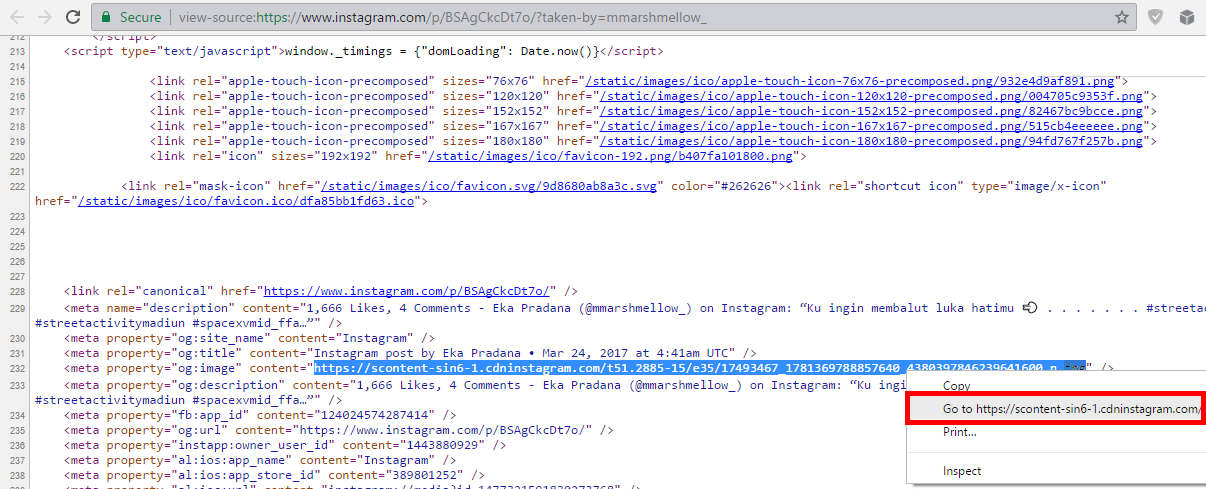This screenshot has width=1206, height=489.
Task: Open the cube extension icon
Action: tap(1186, 17)
